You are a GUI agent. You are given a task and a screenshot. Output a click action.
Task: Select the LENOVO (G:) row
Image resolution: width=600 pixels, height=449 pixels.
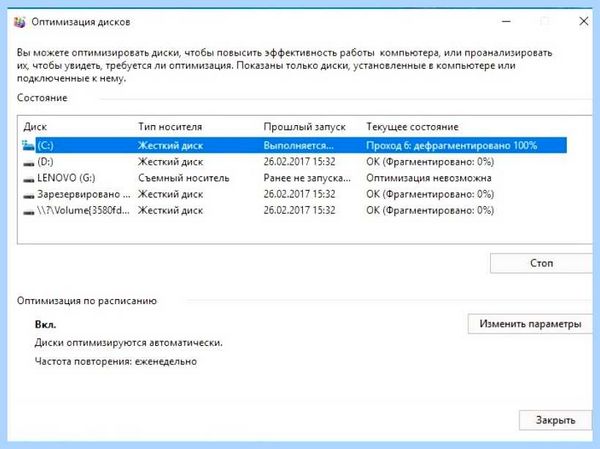click(x=295, y=178)
